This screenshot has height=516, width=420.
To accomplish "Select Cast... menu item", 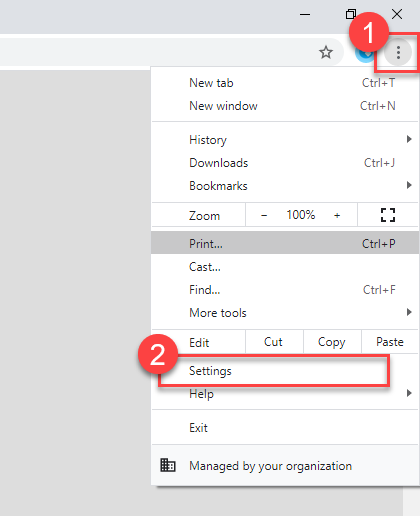I will coord(285,267).
